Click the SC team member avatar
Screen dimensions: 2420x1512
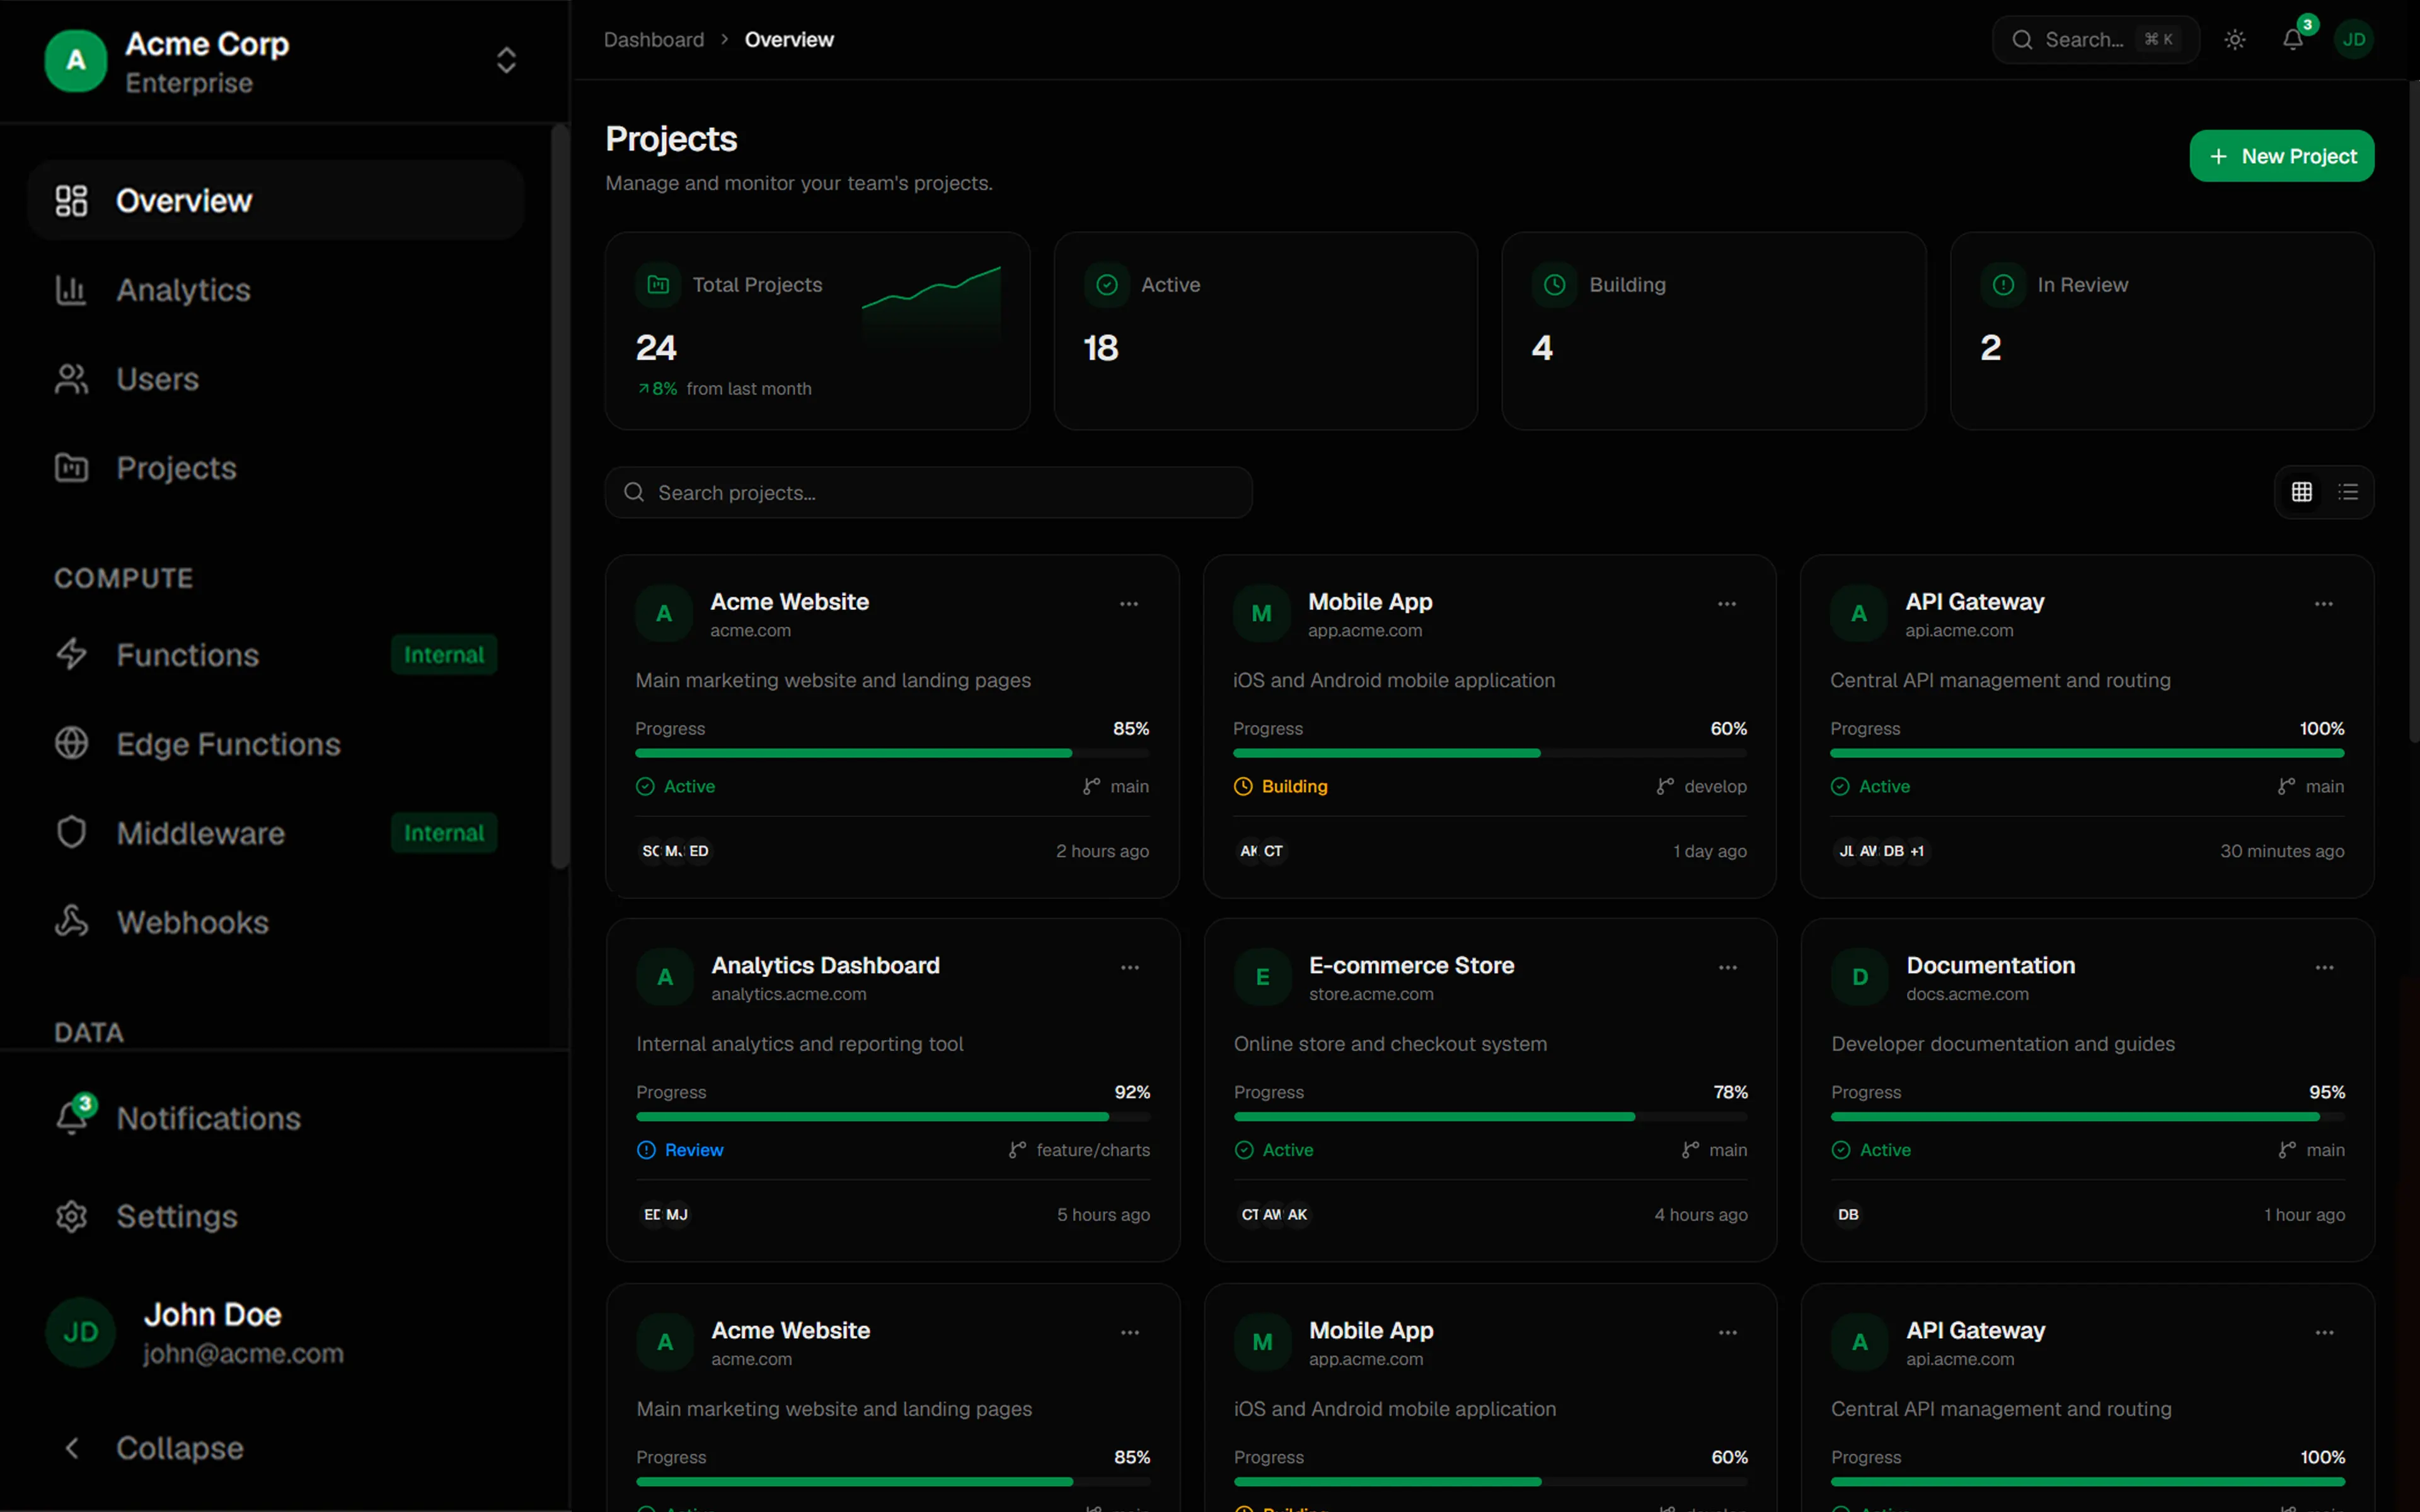(x=651, y=851)
